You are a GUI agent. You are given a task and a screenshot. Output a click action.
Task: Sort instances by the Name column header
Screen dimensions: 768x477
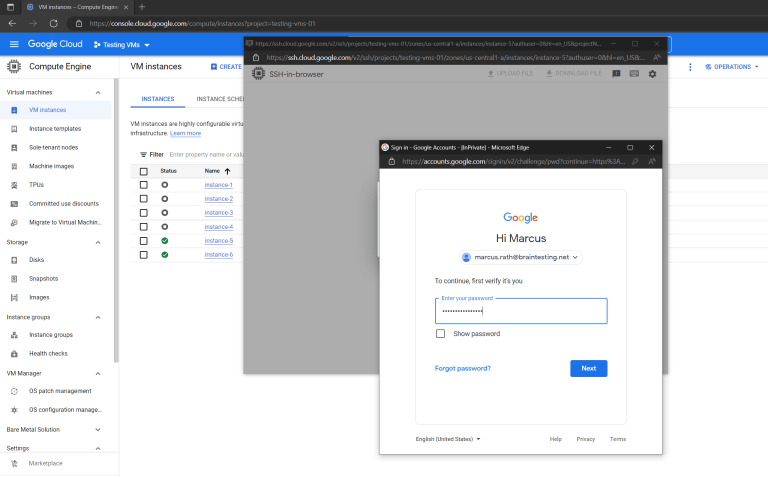coord(217,171)
